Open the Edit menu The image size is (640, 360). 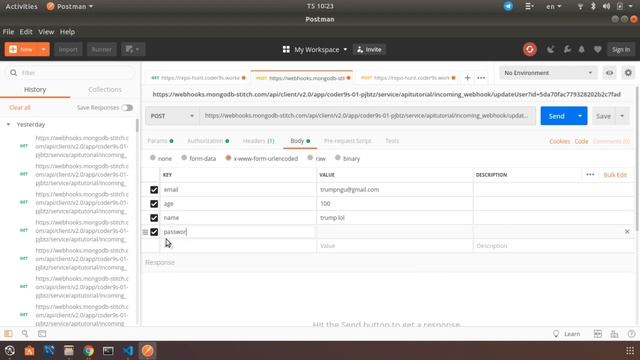click(x=26, y=31)
